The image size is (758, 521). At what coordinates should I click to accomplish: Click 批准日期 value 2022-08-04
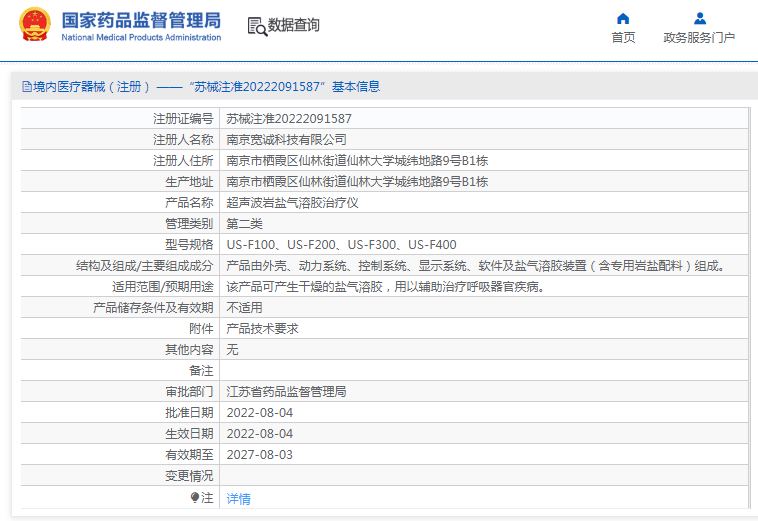coord(260,413)
